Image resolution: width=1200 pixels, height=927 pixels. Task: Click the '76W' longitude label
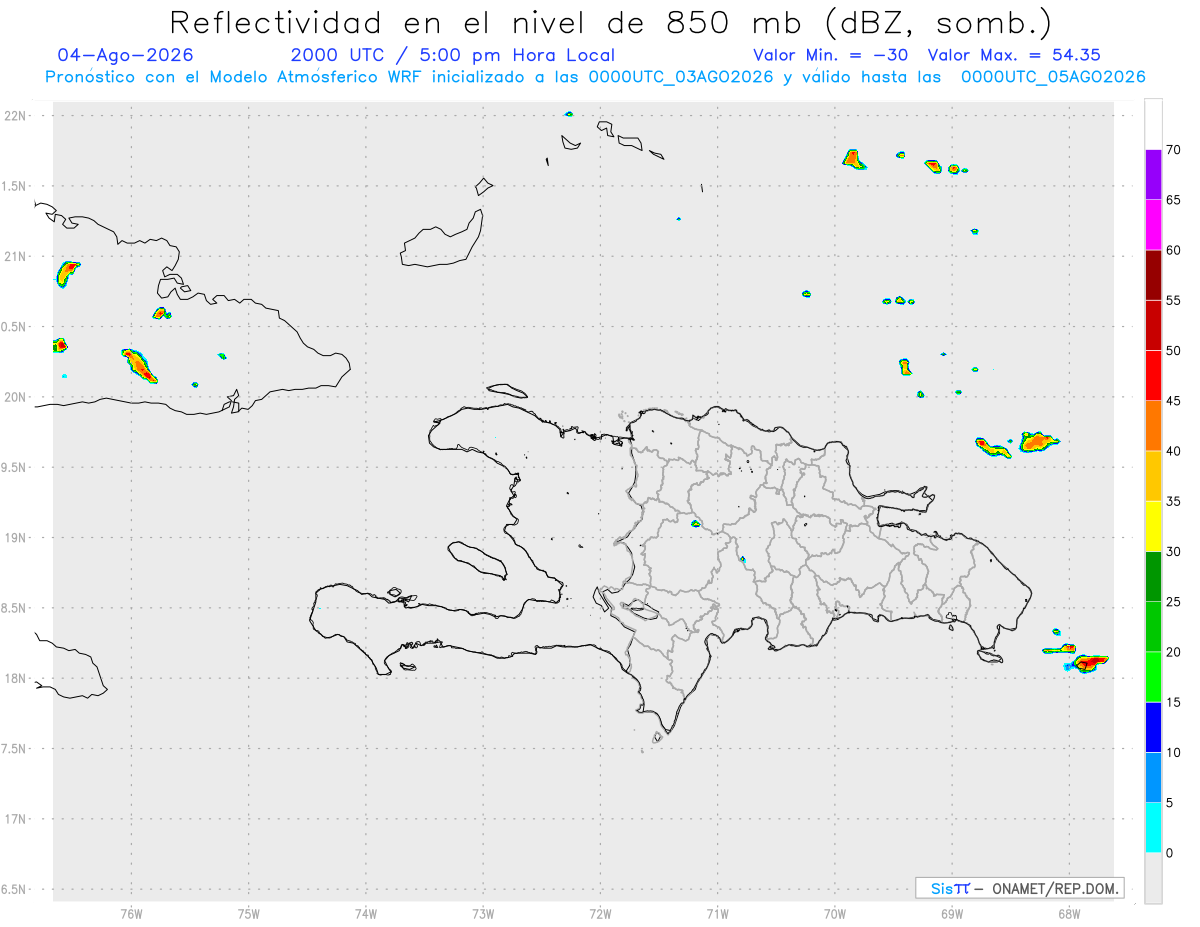(131, 913)
